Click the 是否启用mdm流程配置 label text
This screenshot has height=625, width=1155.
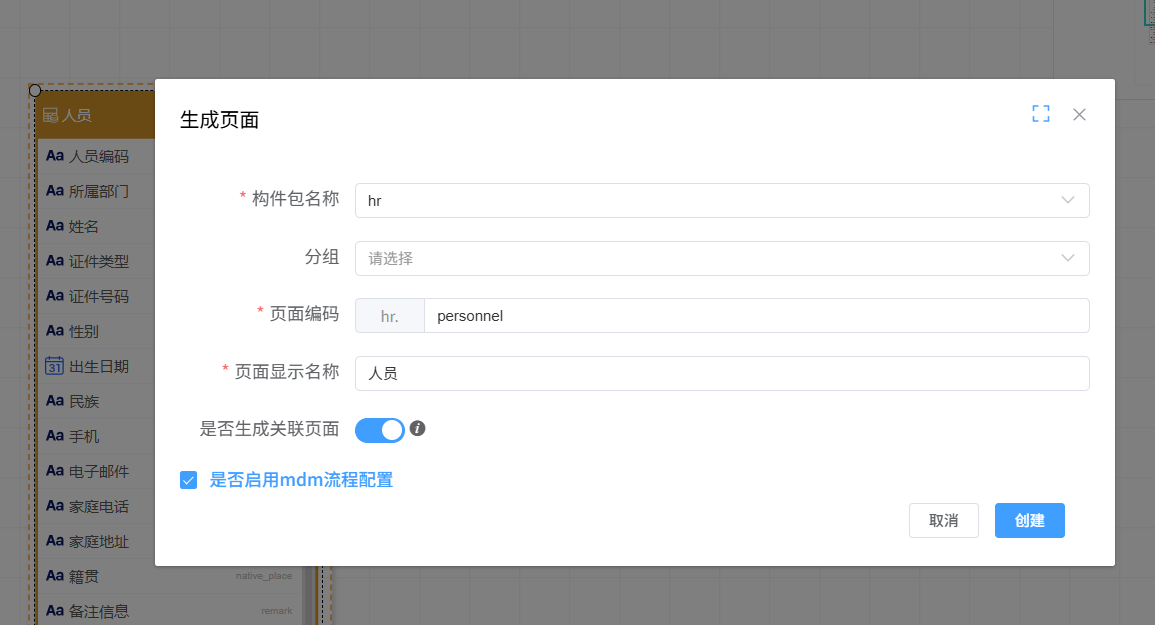tap(301, 480)
